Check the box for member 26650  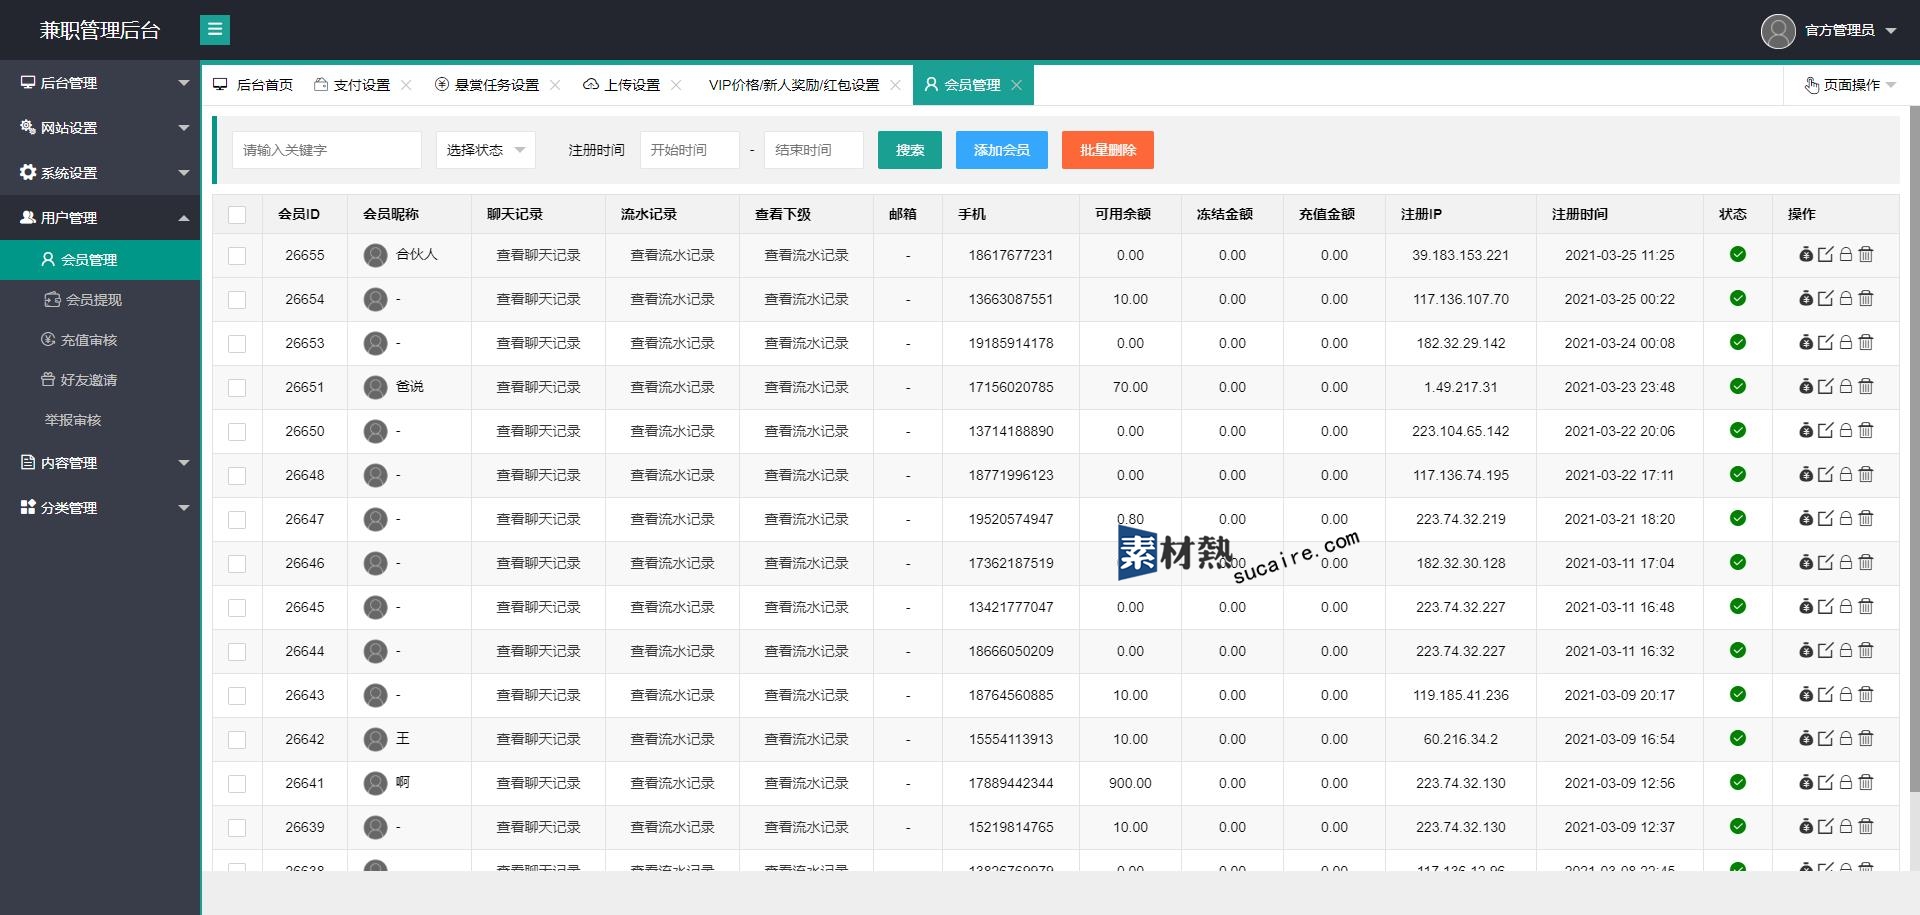(x=237, y=432)
